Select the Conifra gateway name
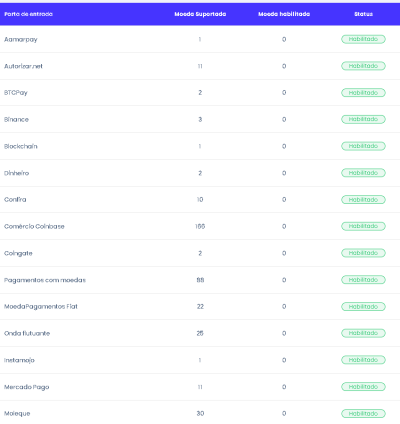The width and height of the screenshot is (400, 424). click(15, 199)
